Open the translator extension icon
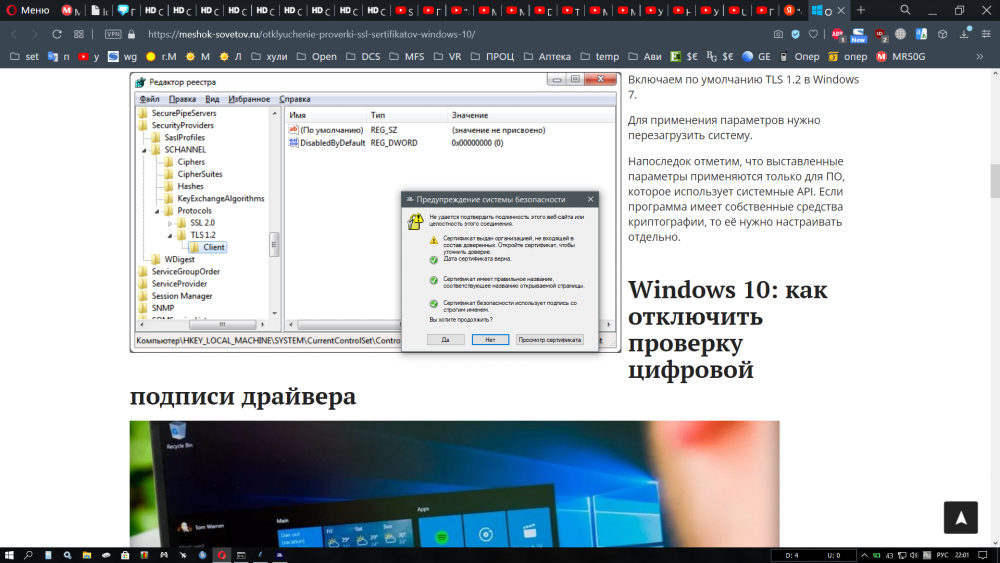Image resolution: width=1000 pixels, height=563 pixels. 921,34
